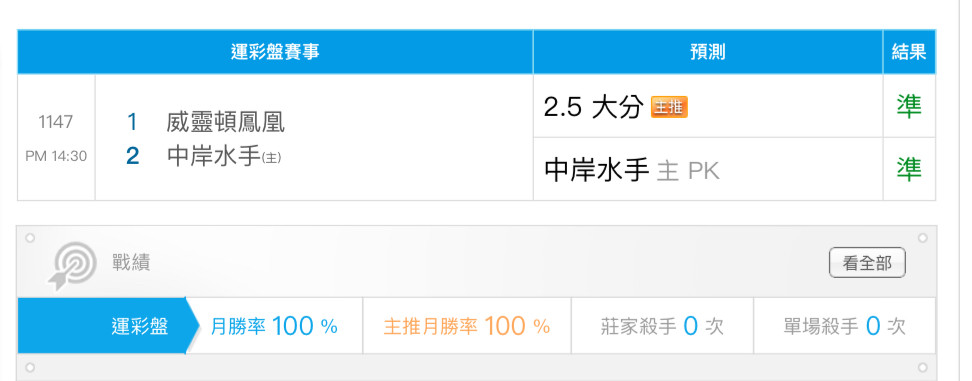Screen dimensions: 972x381
Task: Click the 準 result for PK pick
Action: tap(909, 169)
